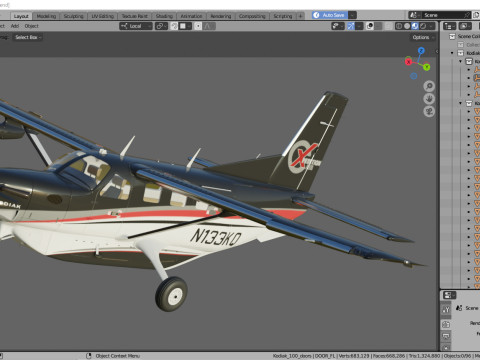Image resolution: width=480 pixels, height=360 pixels.
Task: Open gizmo settings dropdown arrow
Action: tap(359, 26)
